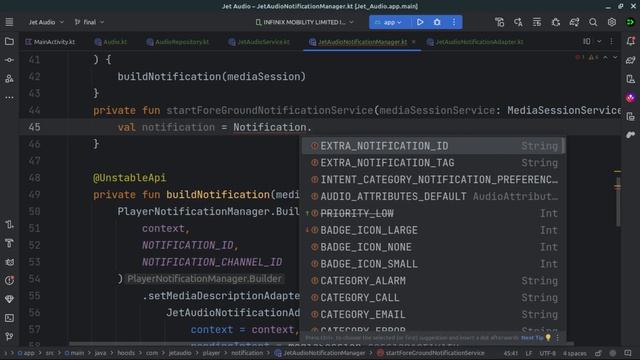Image resolution: width=640 pixels, height=360 pixels.
Task: Switch to Audio.kt tab
Action: 111,42
